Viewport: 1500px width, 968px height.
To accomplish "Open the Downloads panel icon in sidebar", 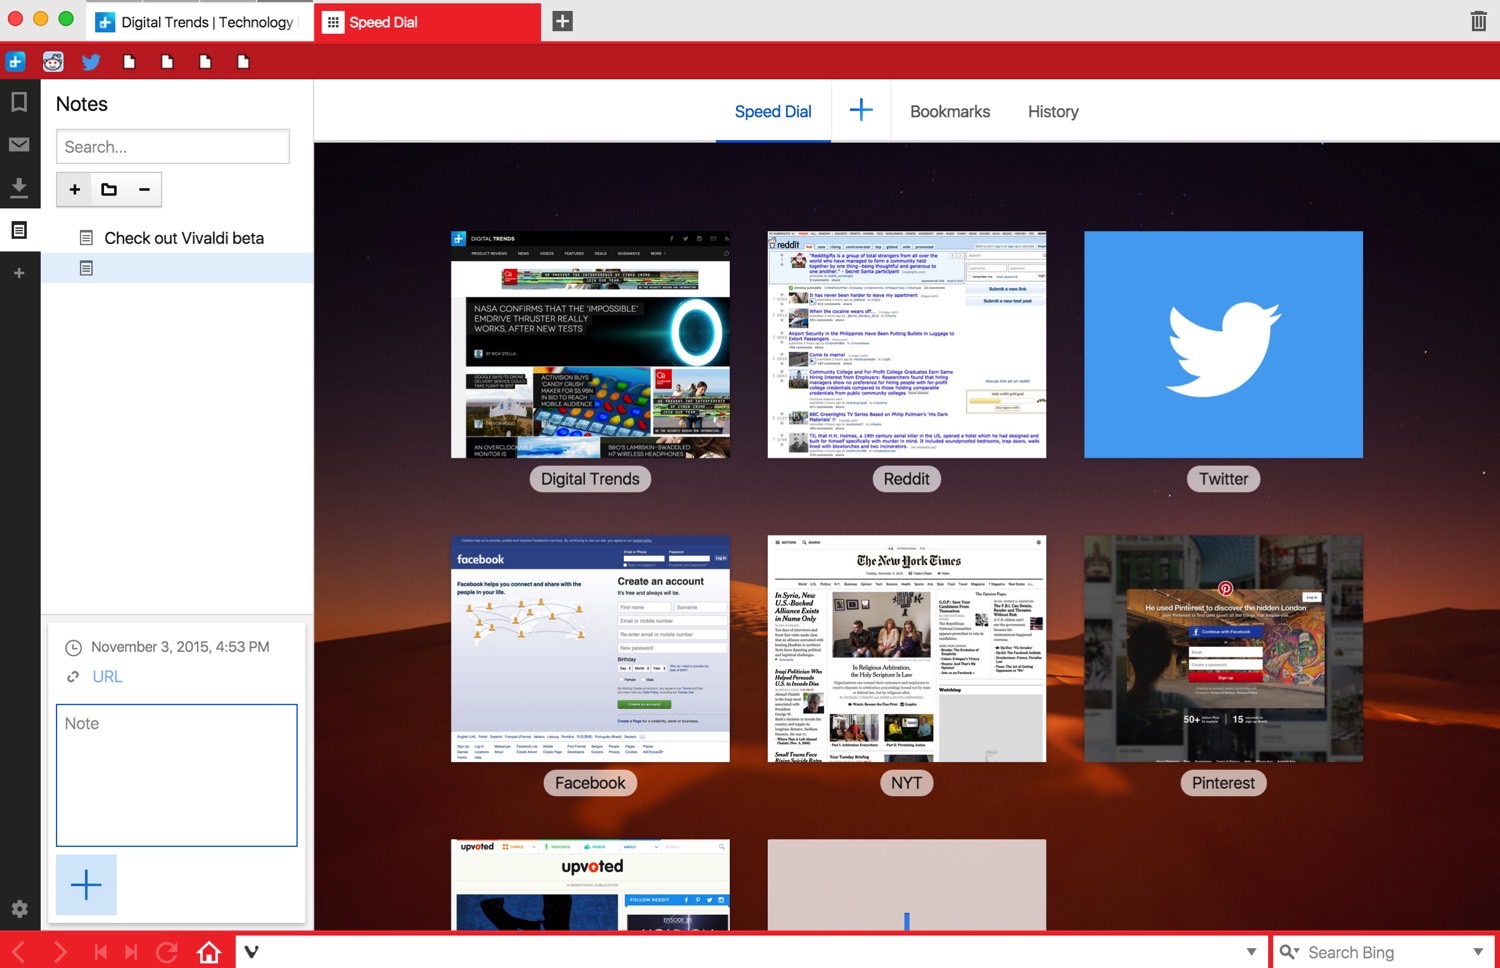I will coord(19,187).
